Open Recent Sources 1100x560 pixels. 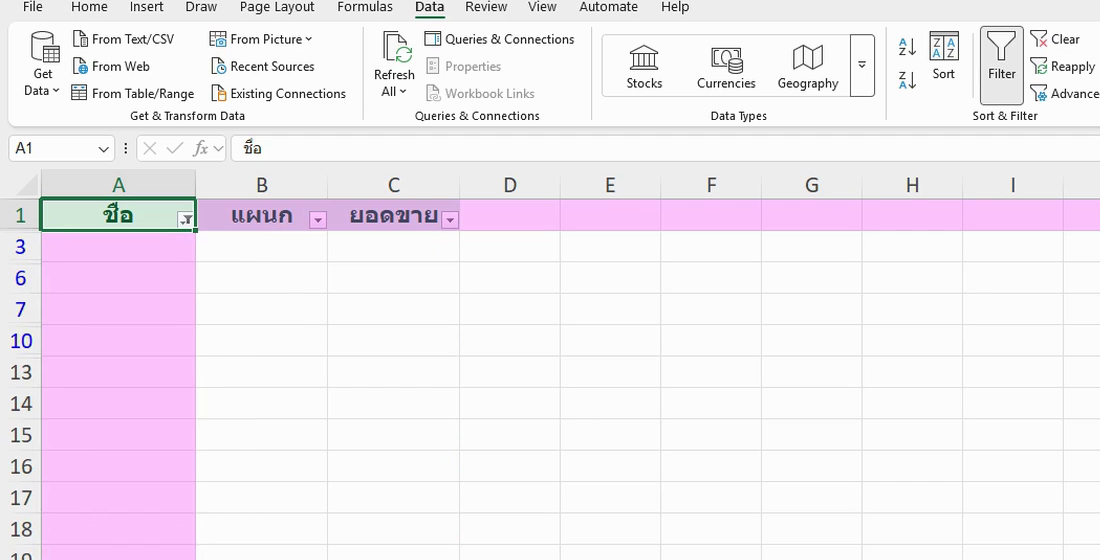262,67
